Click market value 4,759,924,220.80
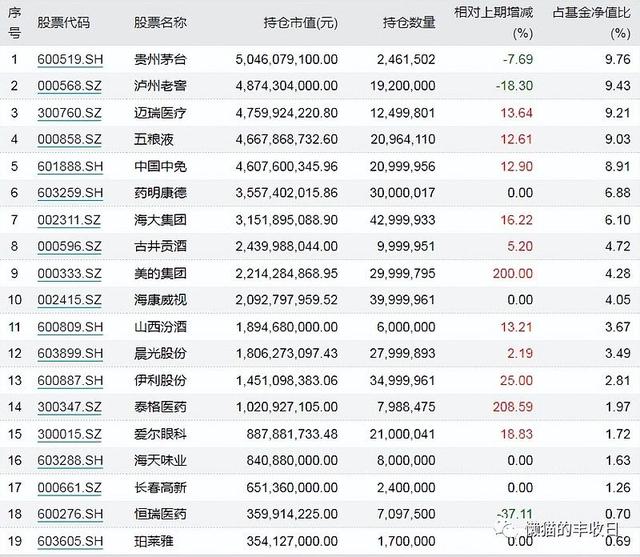 [x=287, y=113]
